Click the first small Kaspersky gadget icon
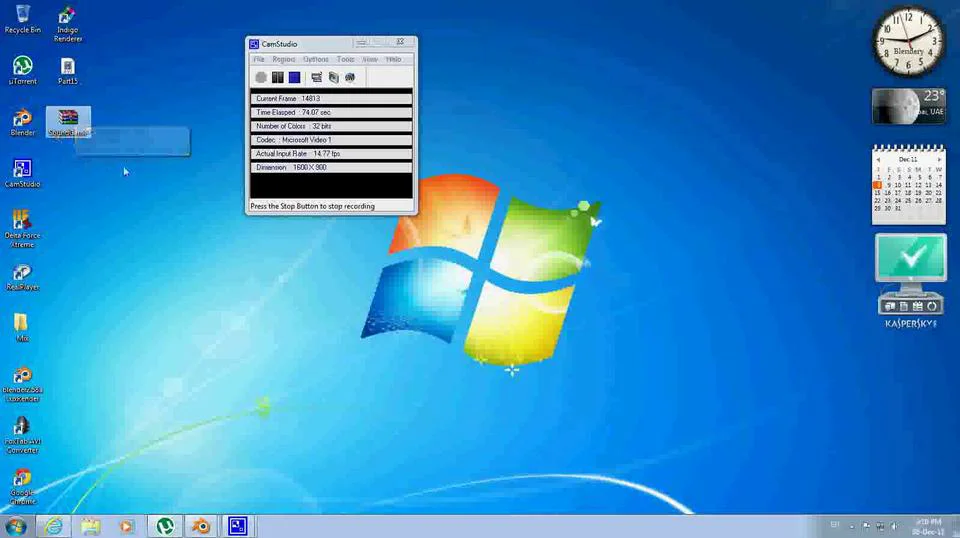 click(890, 306)
